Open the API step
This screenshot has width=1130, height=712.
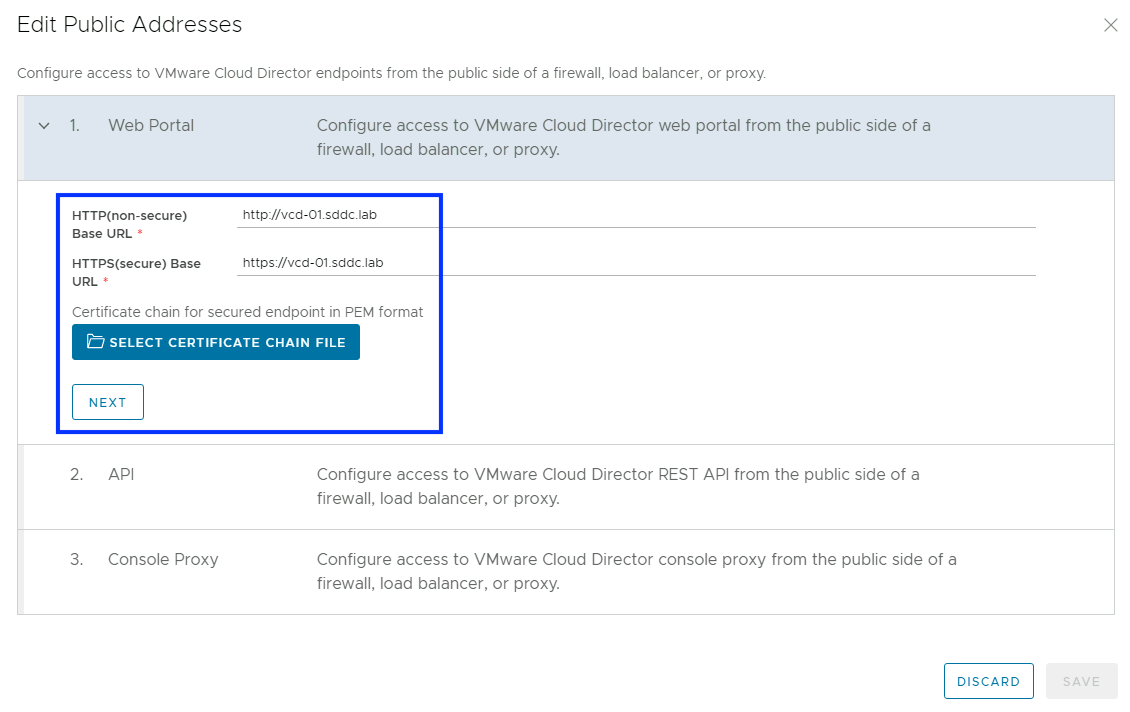coord(121,474)
